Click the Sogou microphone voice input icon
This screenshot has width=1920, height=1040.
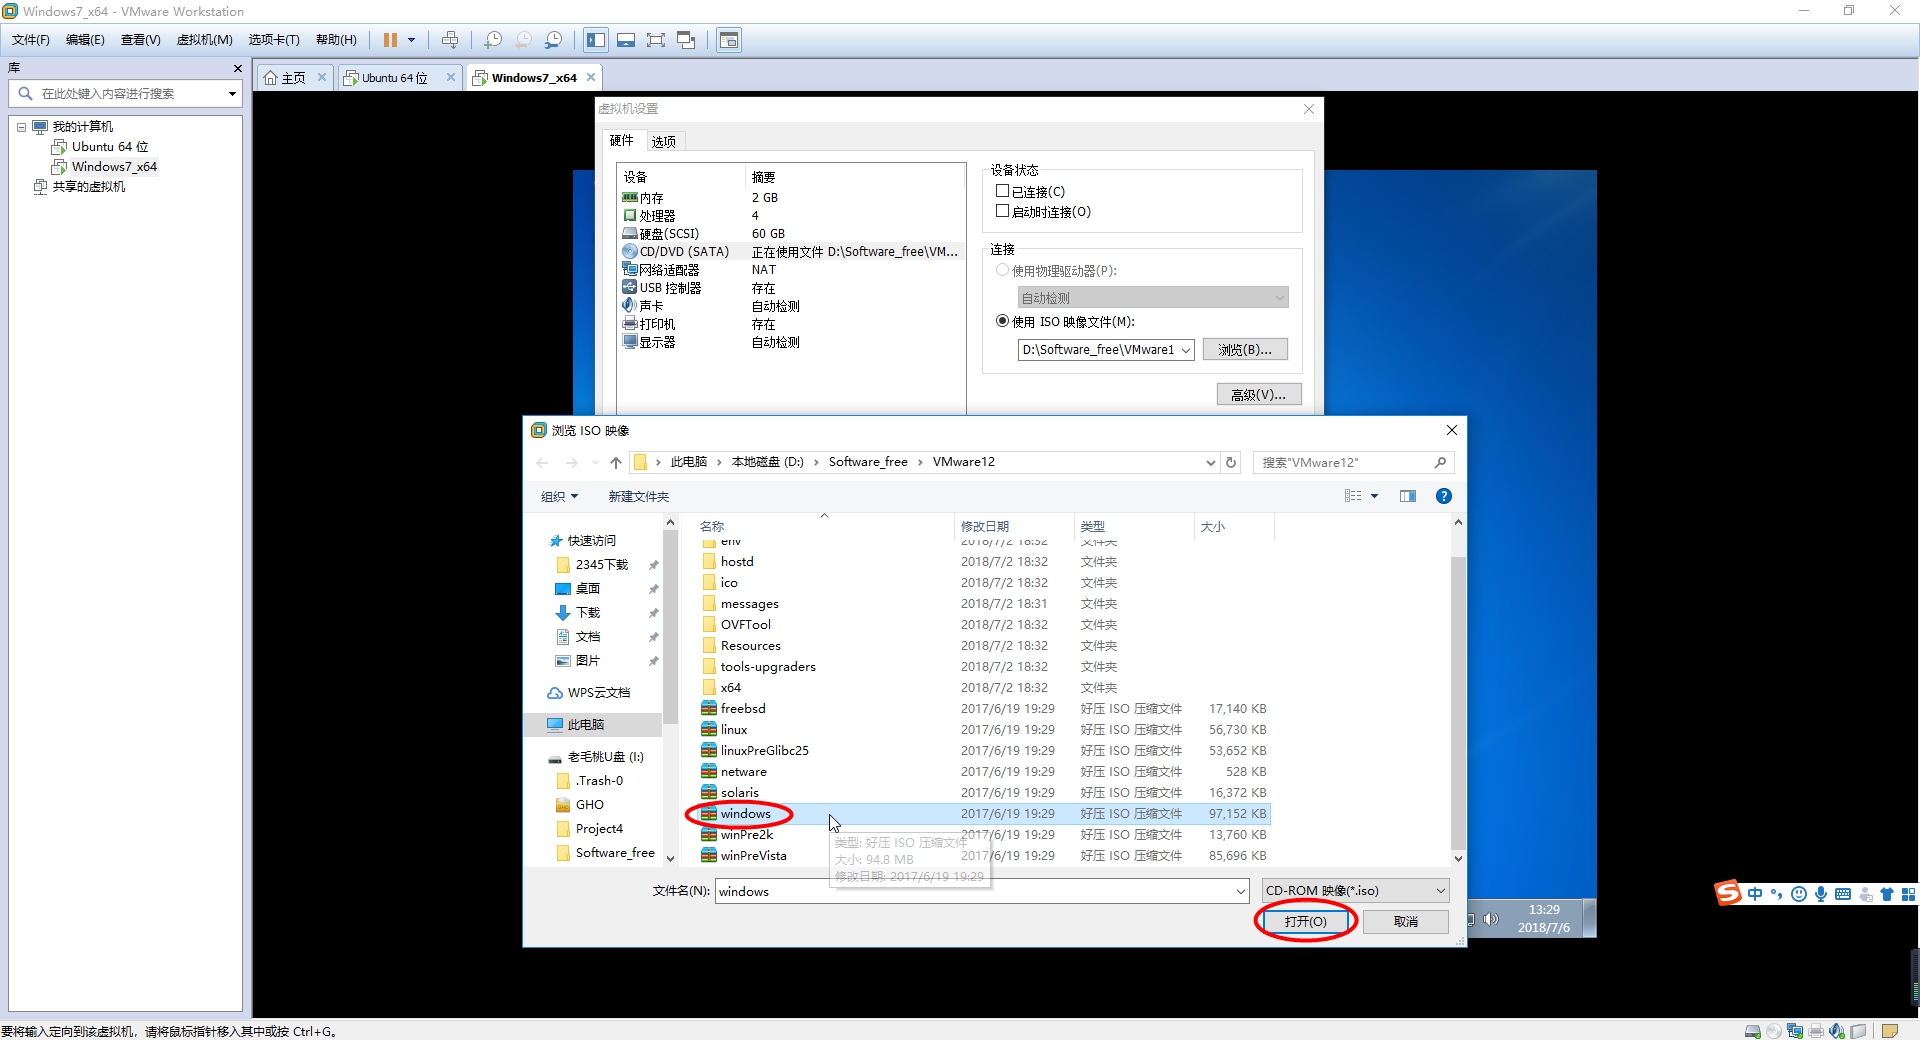[x=1821, y=894]
